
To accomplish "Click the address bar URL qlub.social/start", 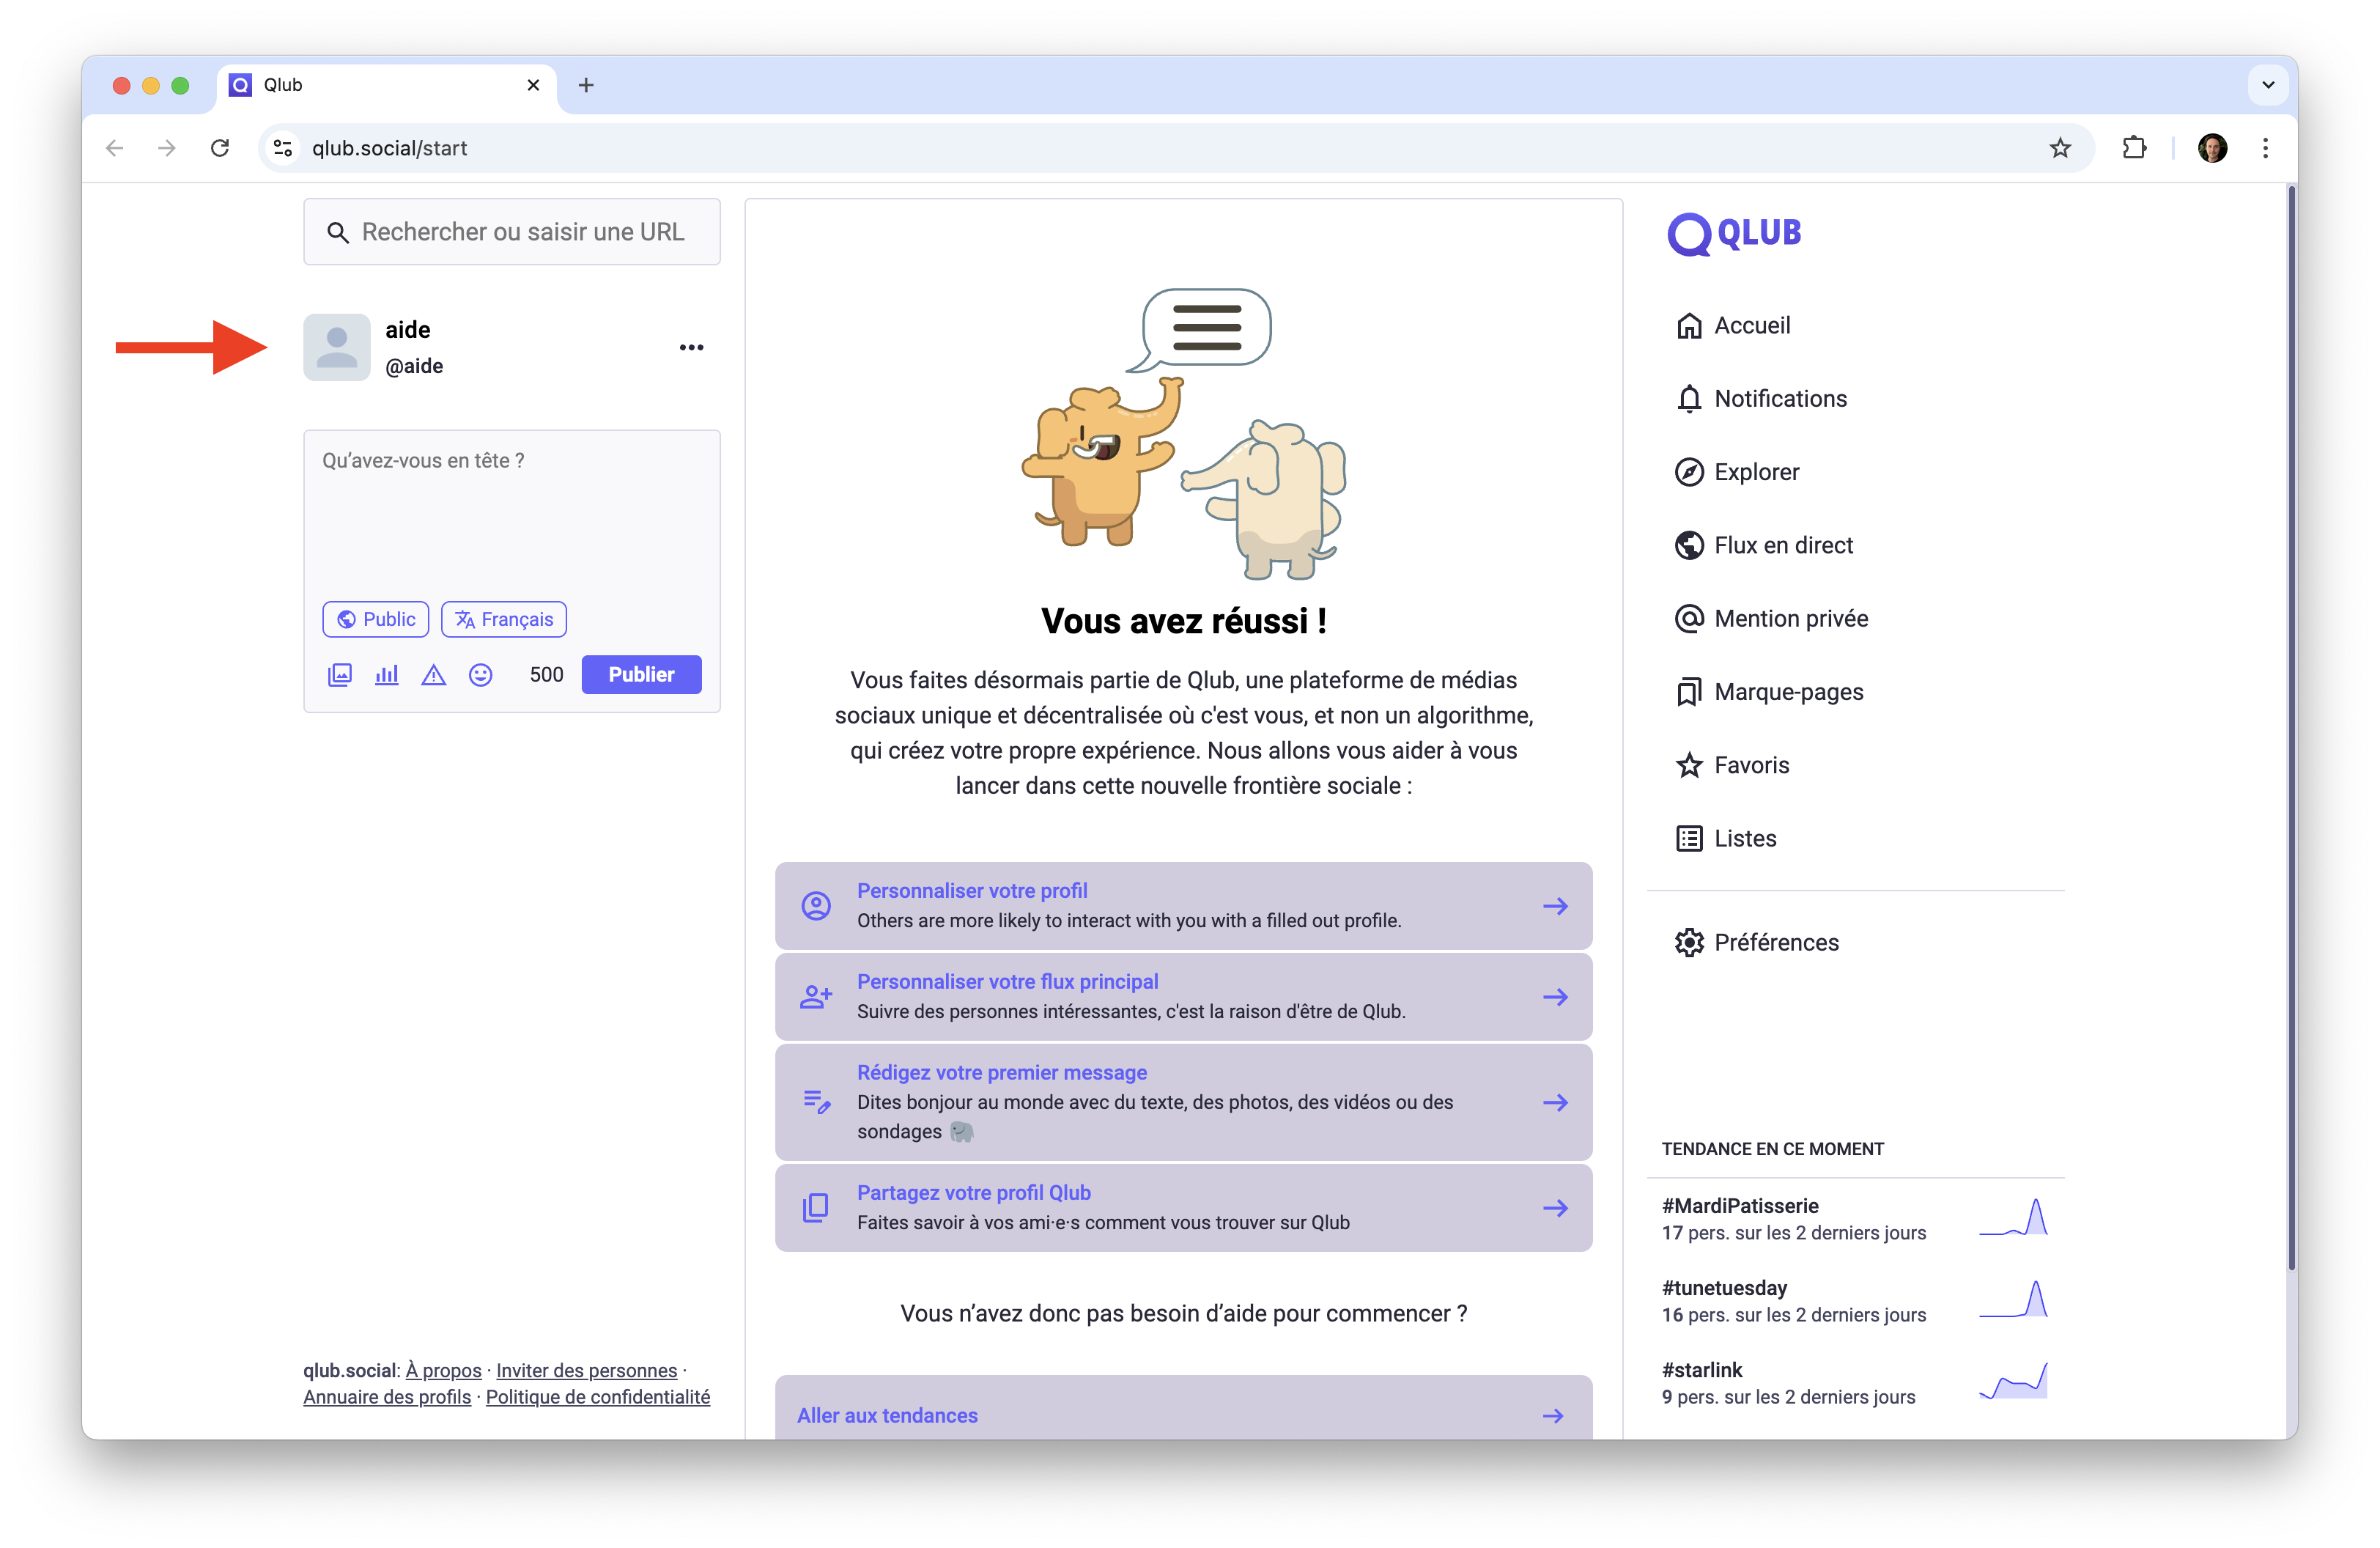I will pos(389,148).
